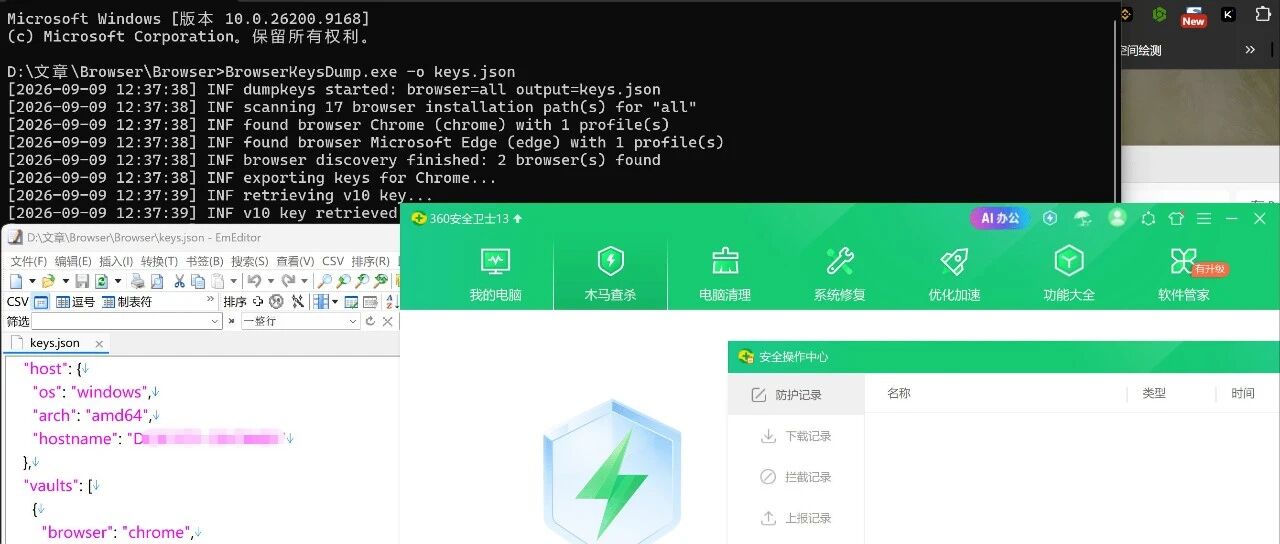This screenshot has height=544, width=1280.
Task: Click the "vaults": [ line in the editor
Action: 62,486
